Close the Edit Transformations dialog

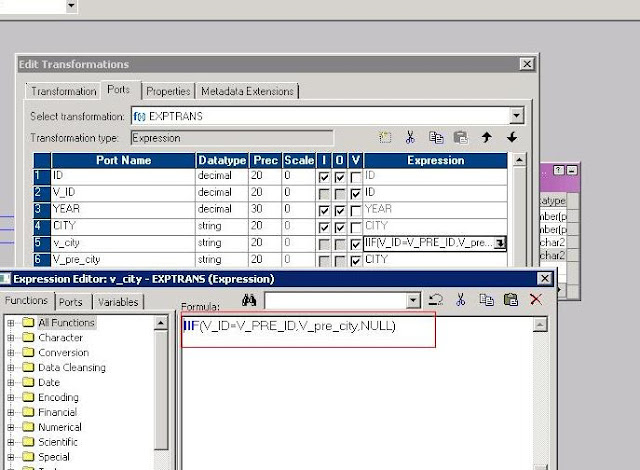pyautogui.click(x=527, y=64)
